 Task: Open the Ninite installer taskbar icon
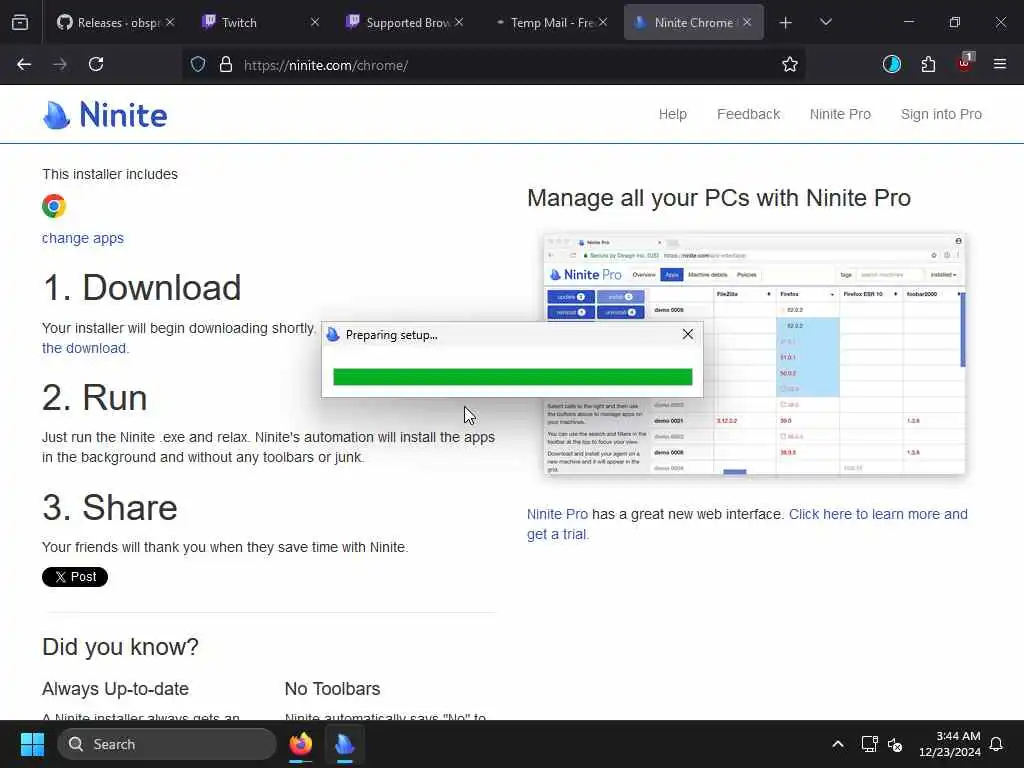344,744
